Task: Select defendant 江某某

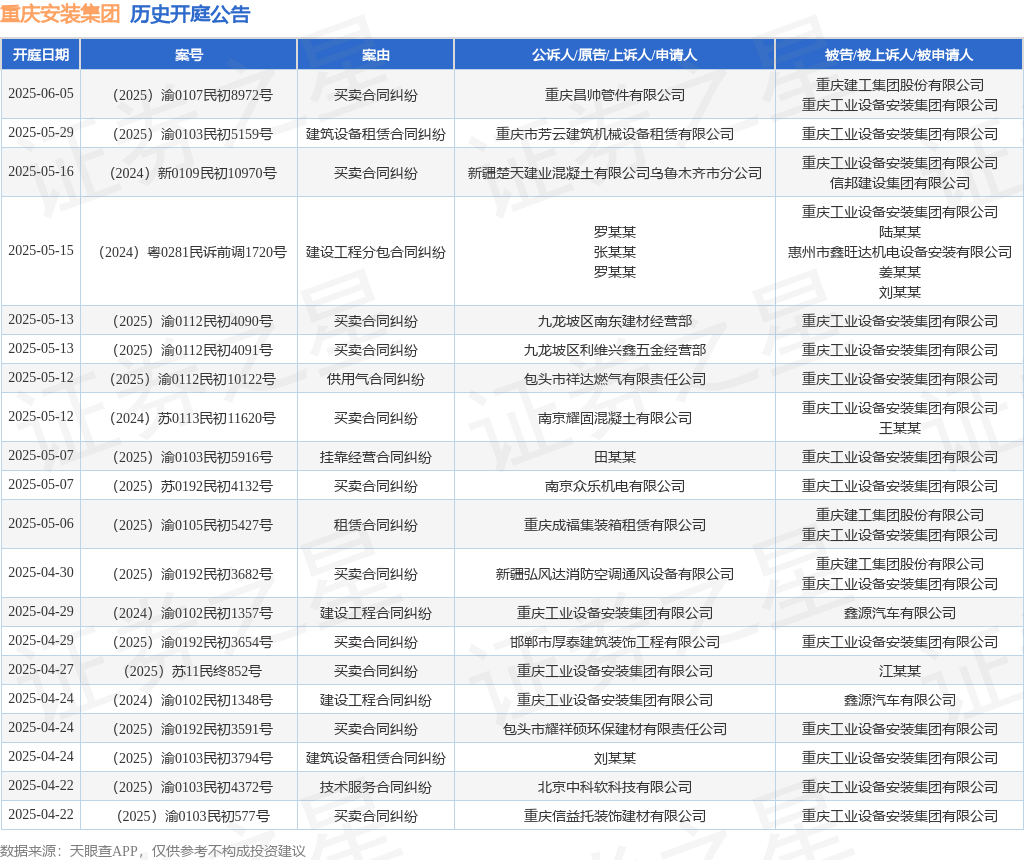Action: pos(899,671)
